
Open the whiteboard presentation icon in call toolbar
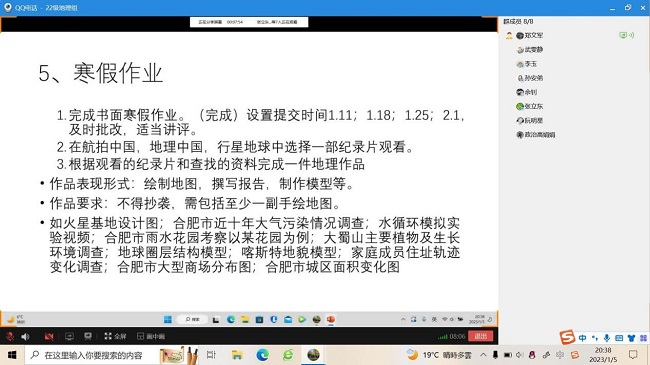pyautogui.click(x=87, y=336)
